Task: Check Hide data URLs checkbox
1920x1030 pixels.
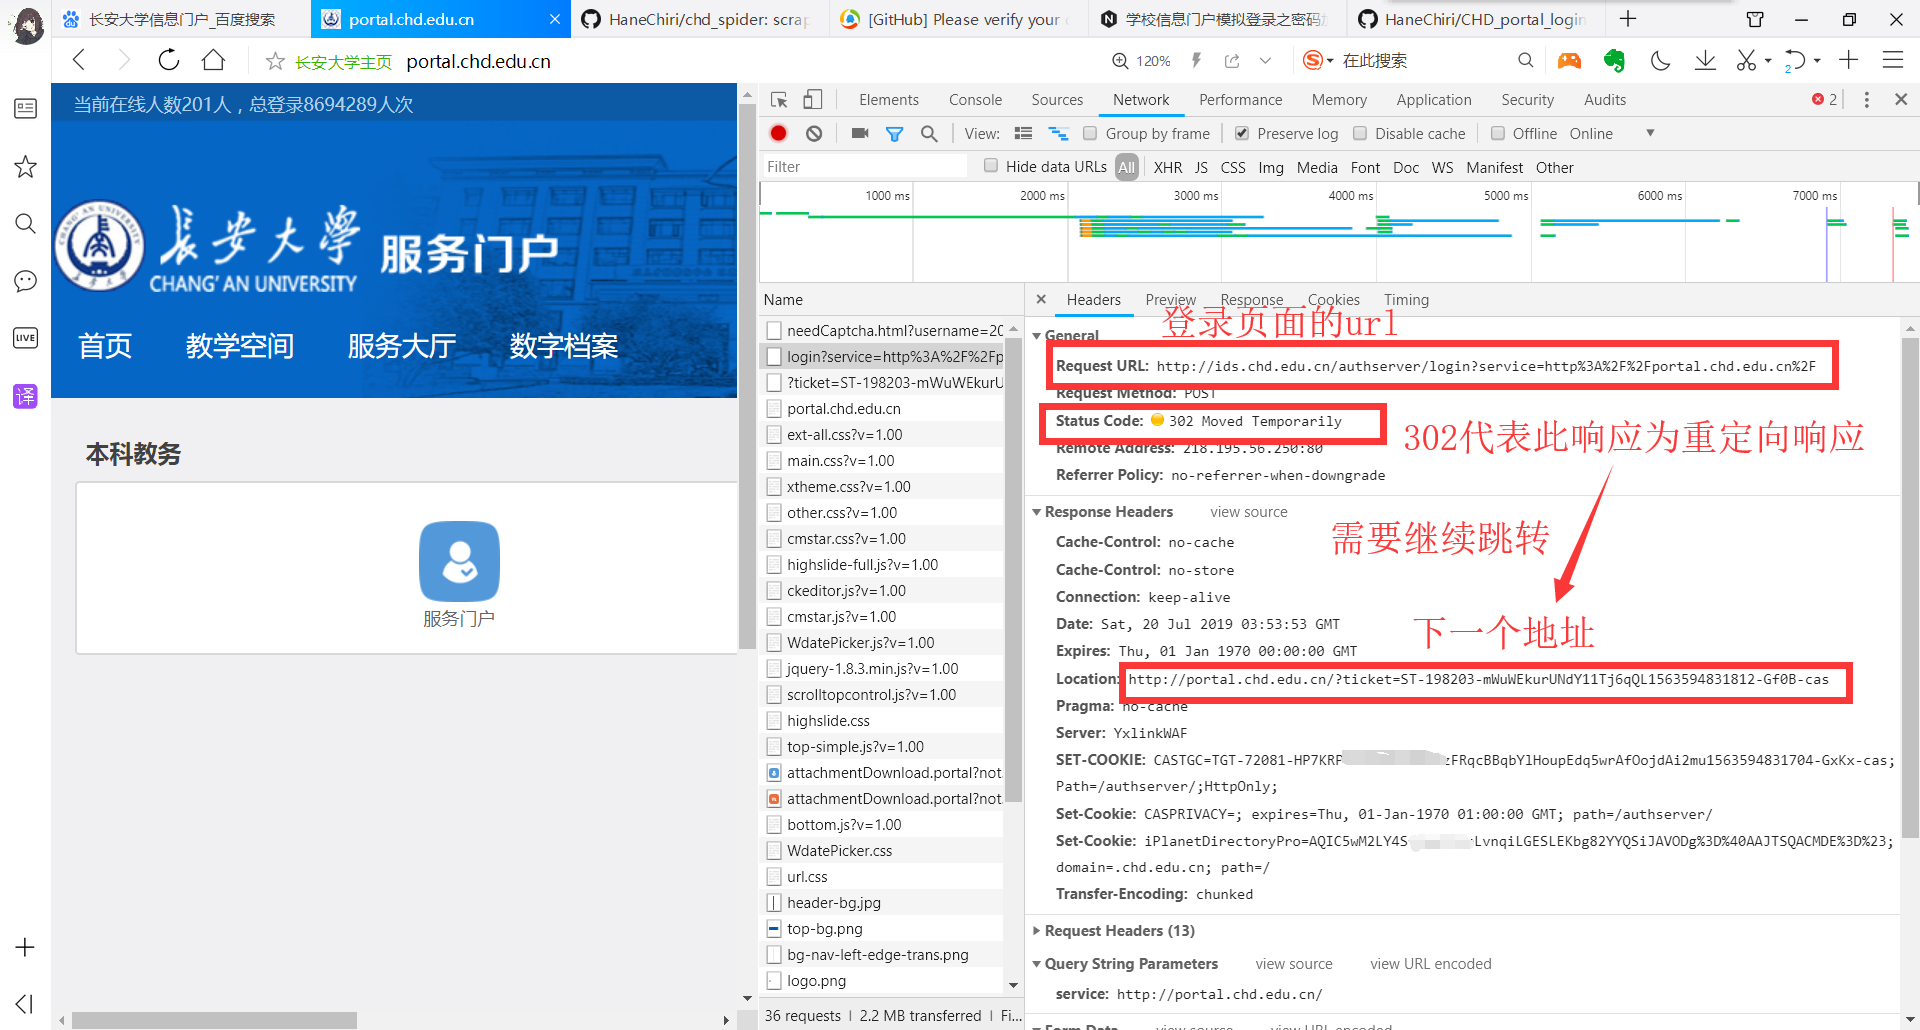Action: (x=991, y=166)
